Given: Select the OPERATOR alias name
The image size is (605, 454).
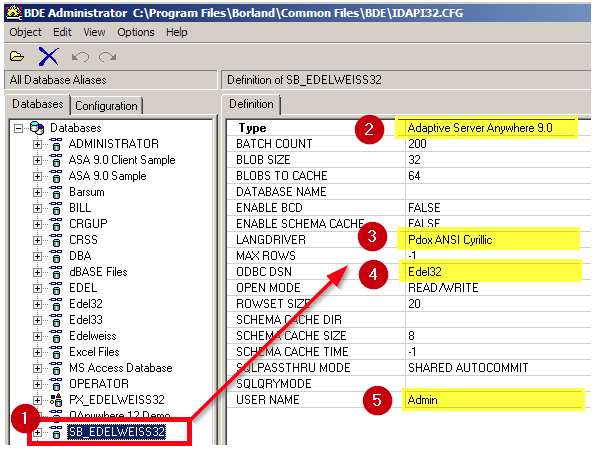Looking at the screenshot, I should [99, 384].
